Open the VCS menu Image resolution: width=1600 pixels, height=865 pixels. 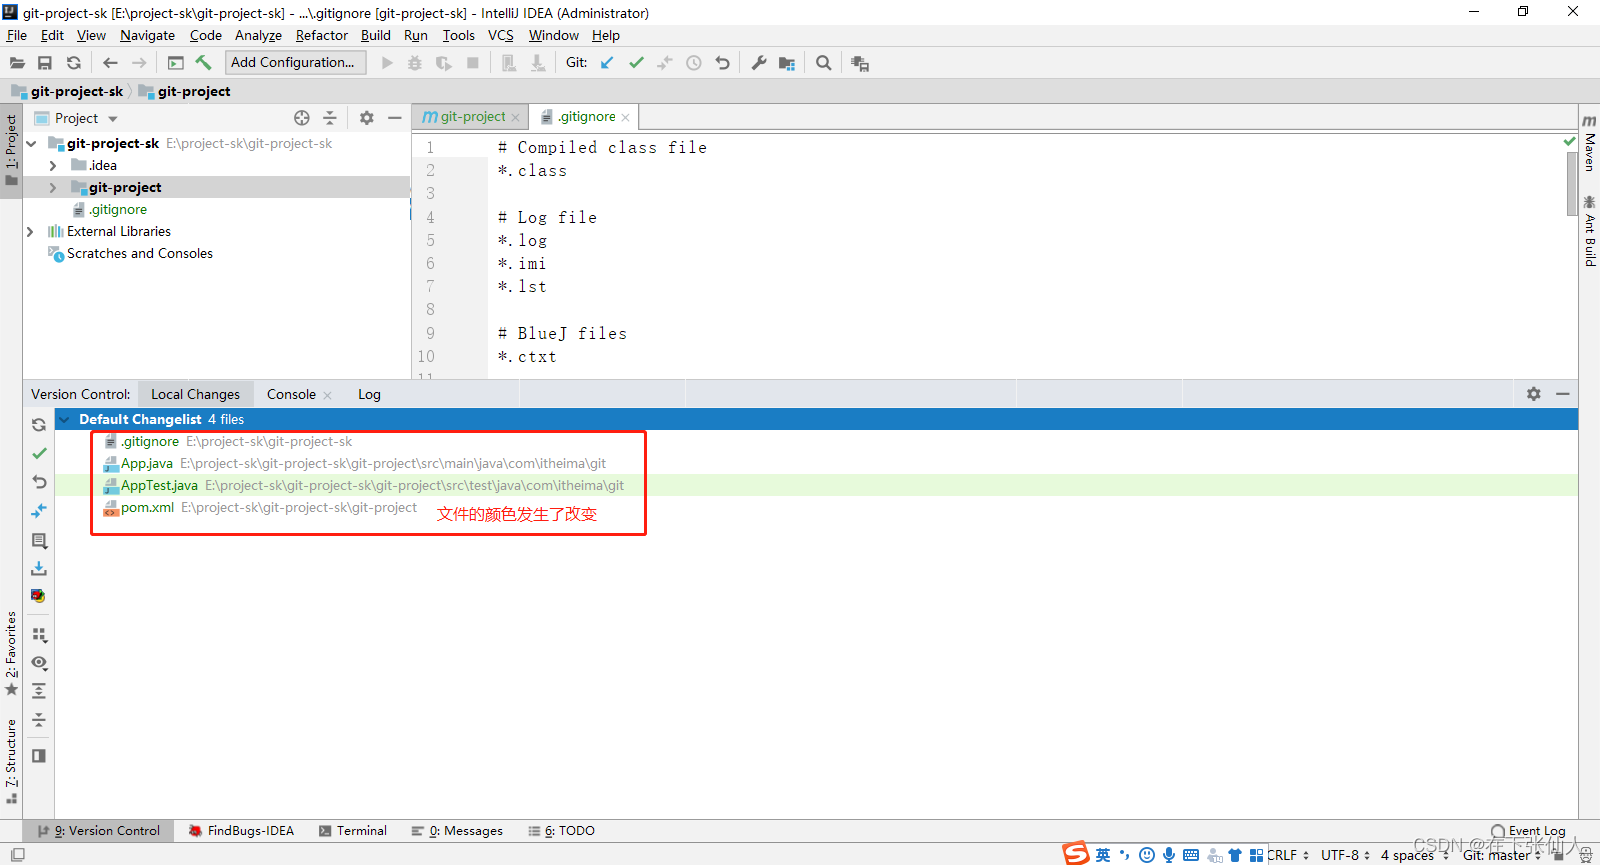pyautogui.click(x=501, y=35)
